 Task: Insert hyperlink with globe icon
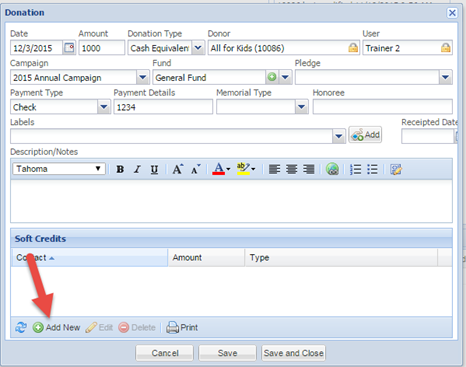point(332,169)
